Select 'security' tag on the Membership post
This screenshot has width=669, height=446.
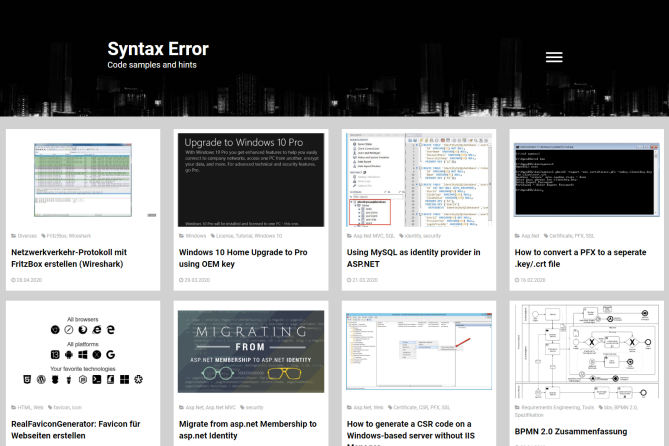click(x=254, y=408)
